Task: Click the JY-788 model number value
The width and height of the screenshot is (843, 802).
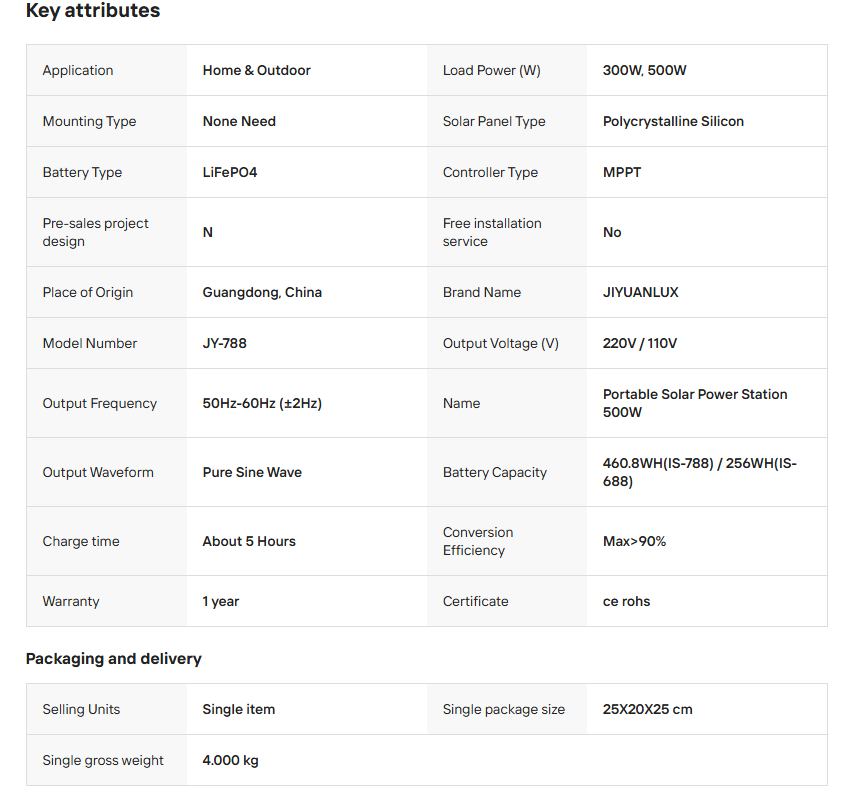Action: point(224,343)
